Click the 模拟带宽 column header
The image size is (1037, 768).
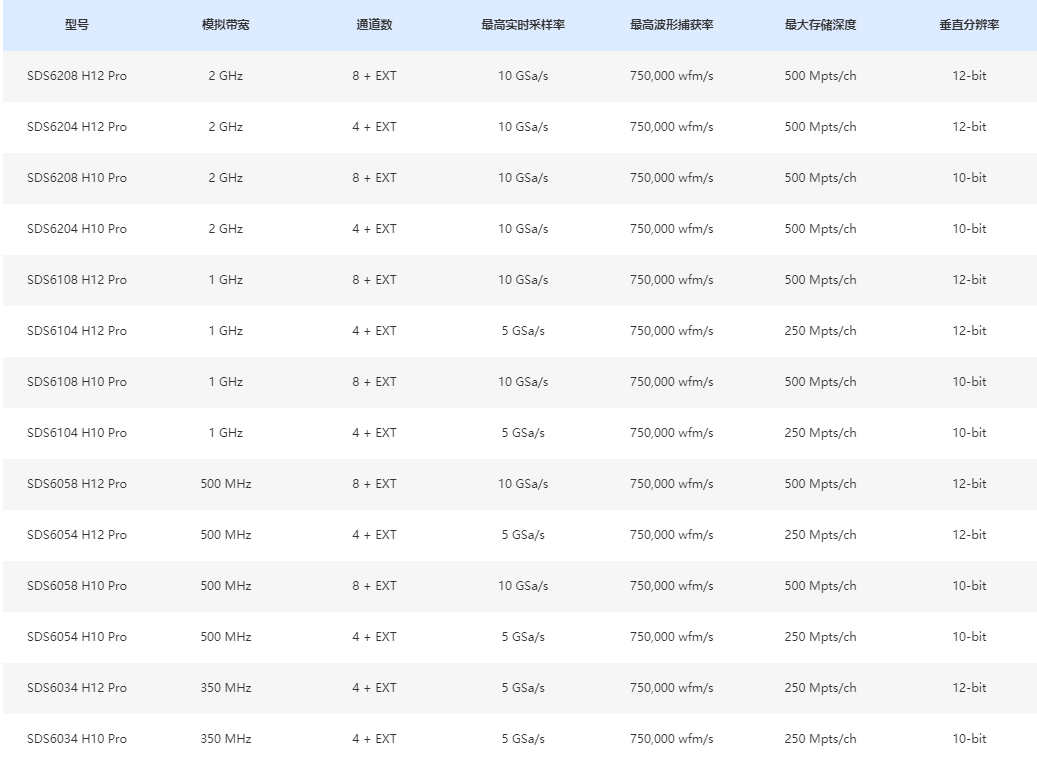pos(225,24)
